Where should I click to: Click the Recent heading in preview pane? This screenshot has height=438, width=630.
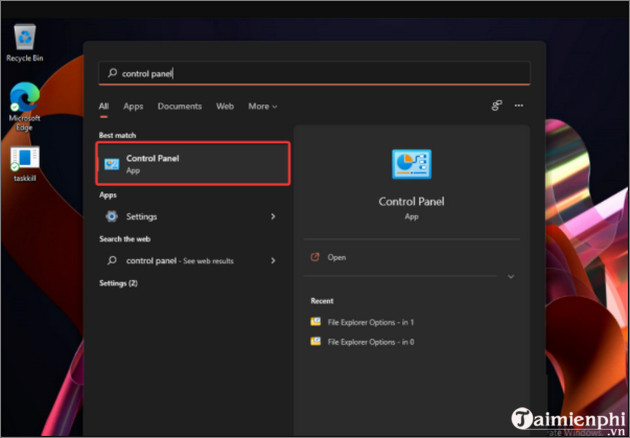coord(322,301)
